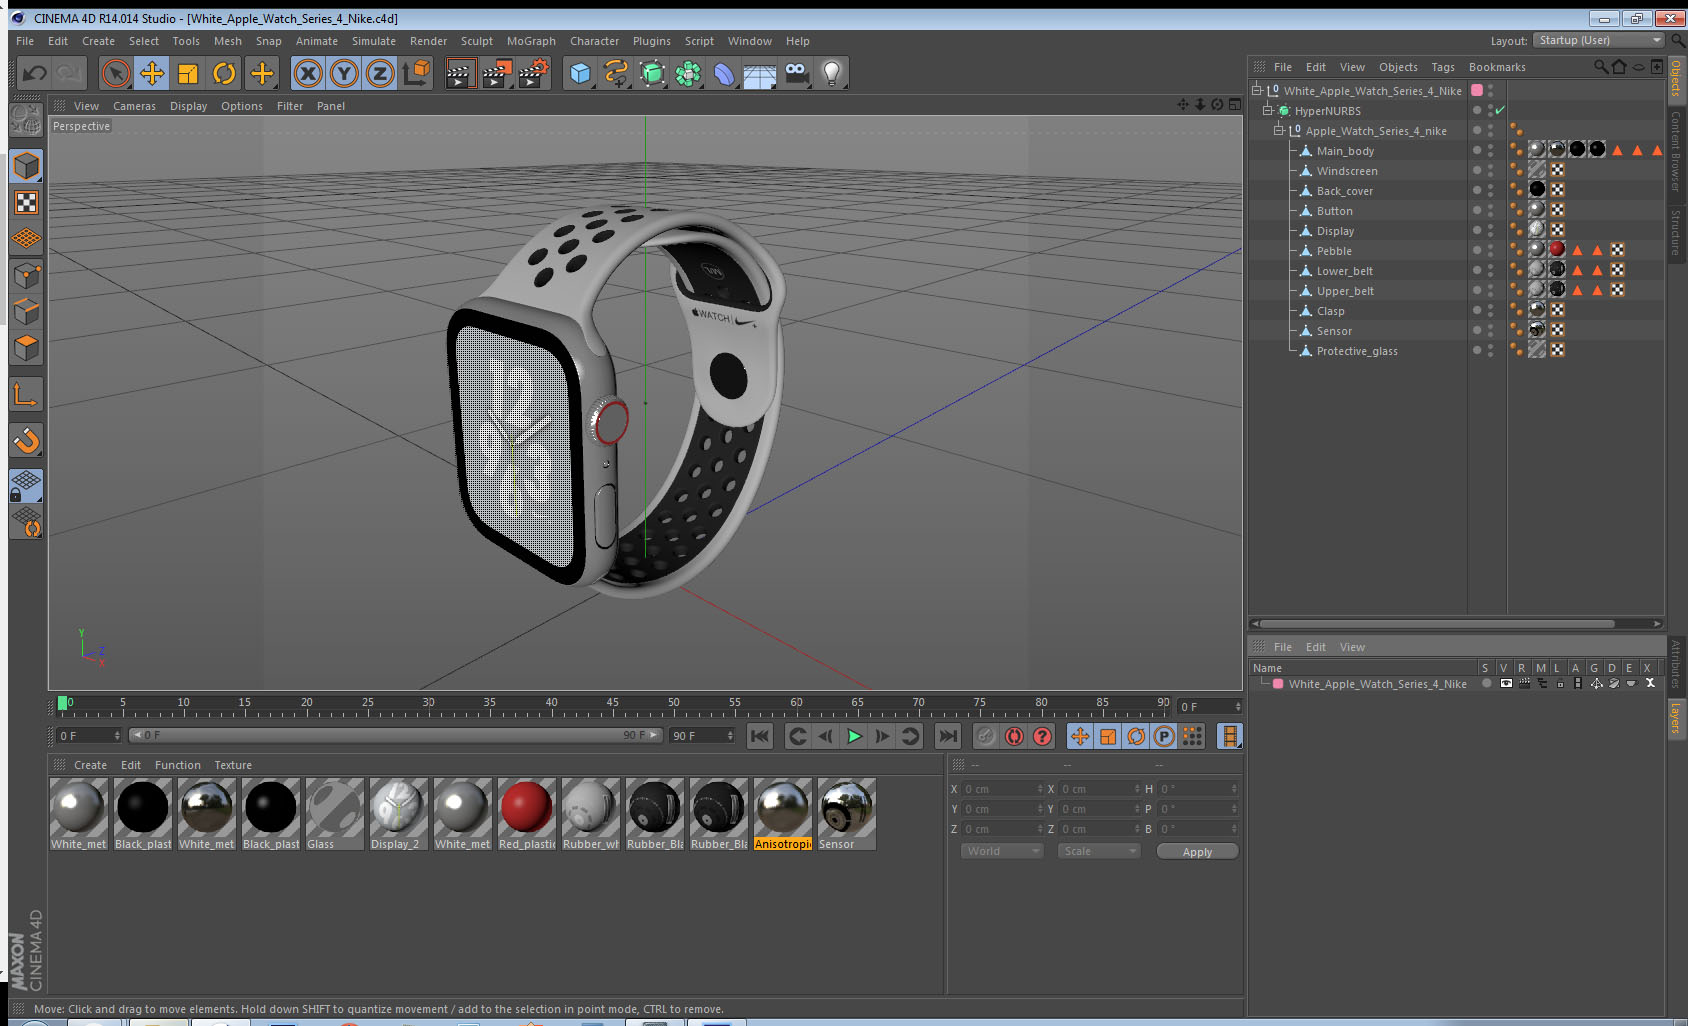Toggle position keyframe recording

tap(1080, 736)
